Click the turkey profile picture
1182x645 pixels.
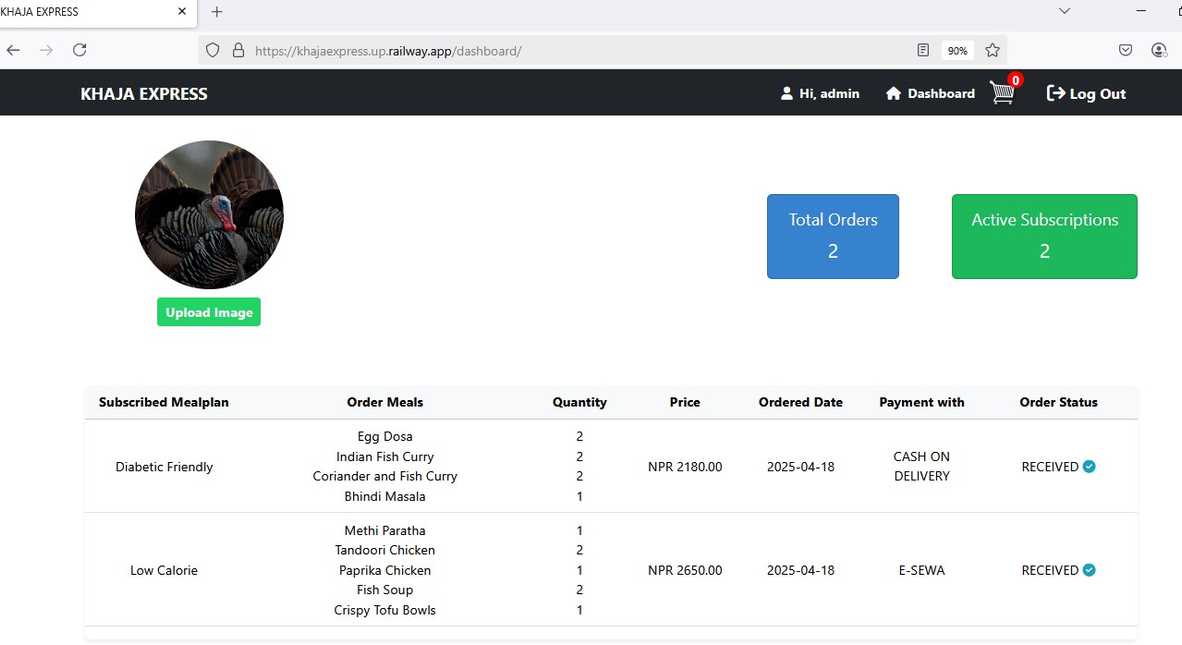[x=209, y=215]
